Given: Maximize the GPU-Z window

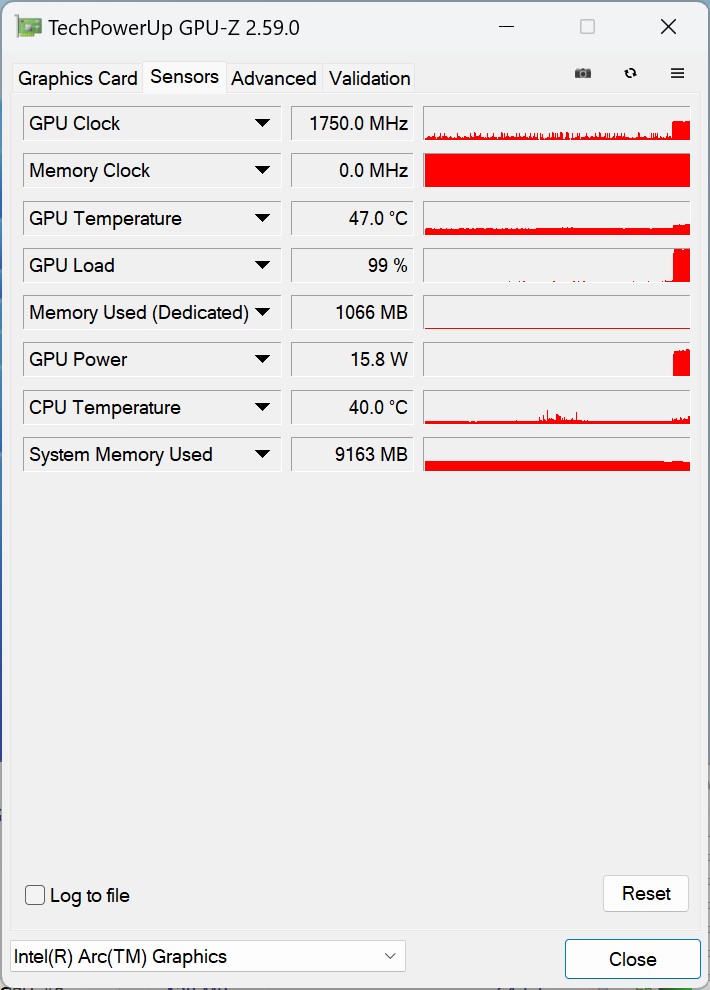Looking at the screenshot, I should (587, 27).
